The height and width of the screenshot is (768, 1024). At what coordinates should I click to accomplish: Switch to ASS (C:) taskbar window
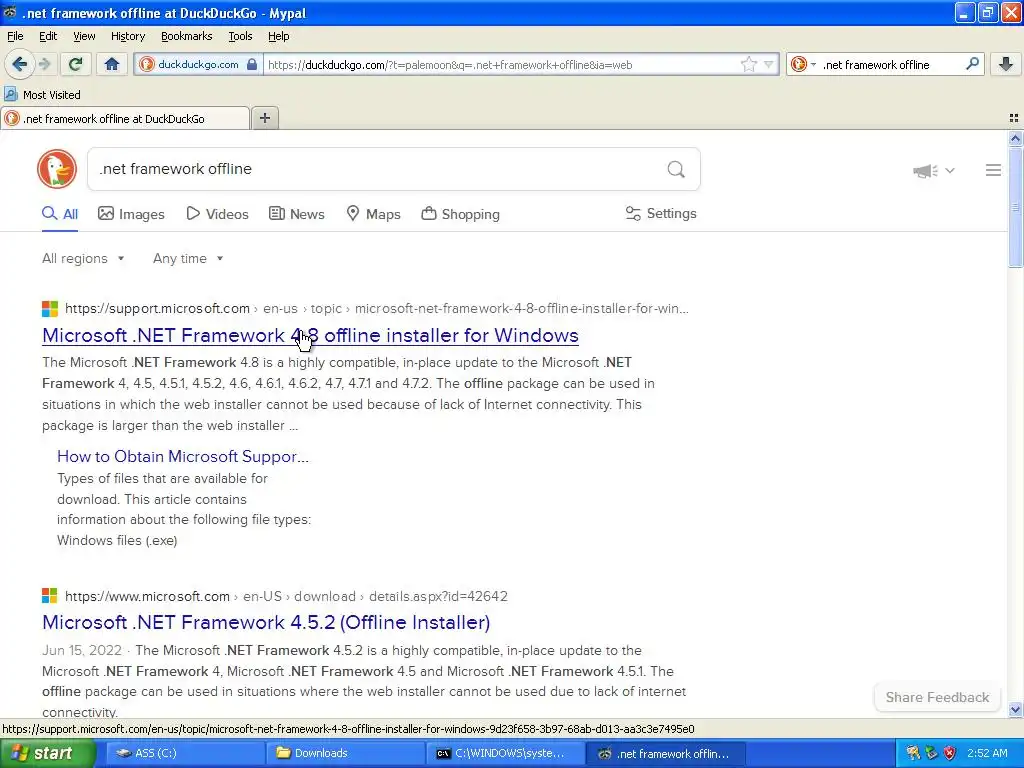[x=184, y=753]
